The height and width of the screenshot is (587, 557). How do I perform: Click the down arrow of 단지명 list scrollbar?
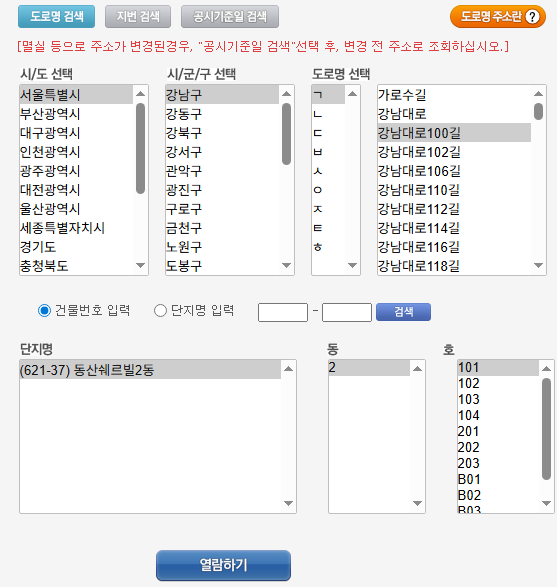coord(288,503)
